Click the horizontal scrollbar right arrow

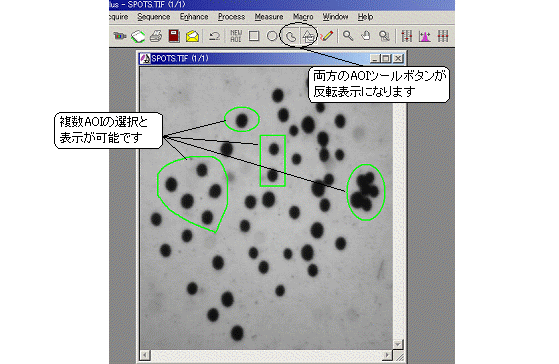(388, 355)
